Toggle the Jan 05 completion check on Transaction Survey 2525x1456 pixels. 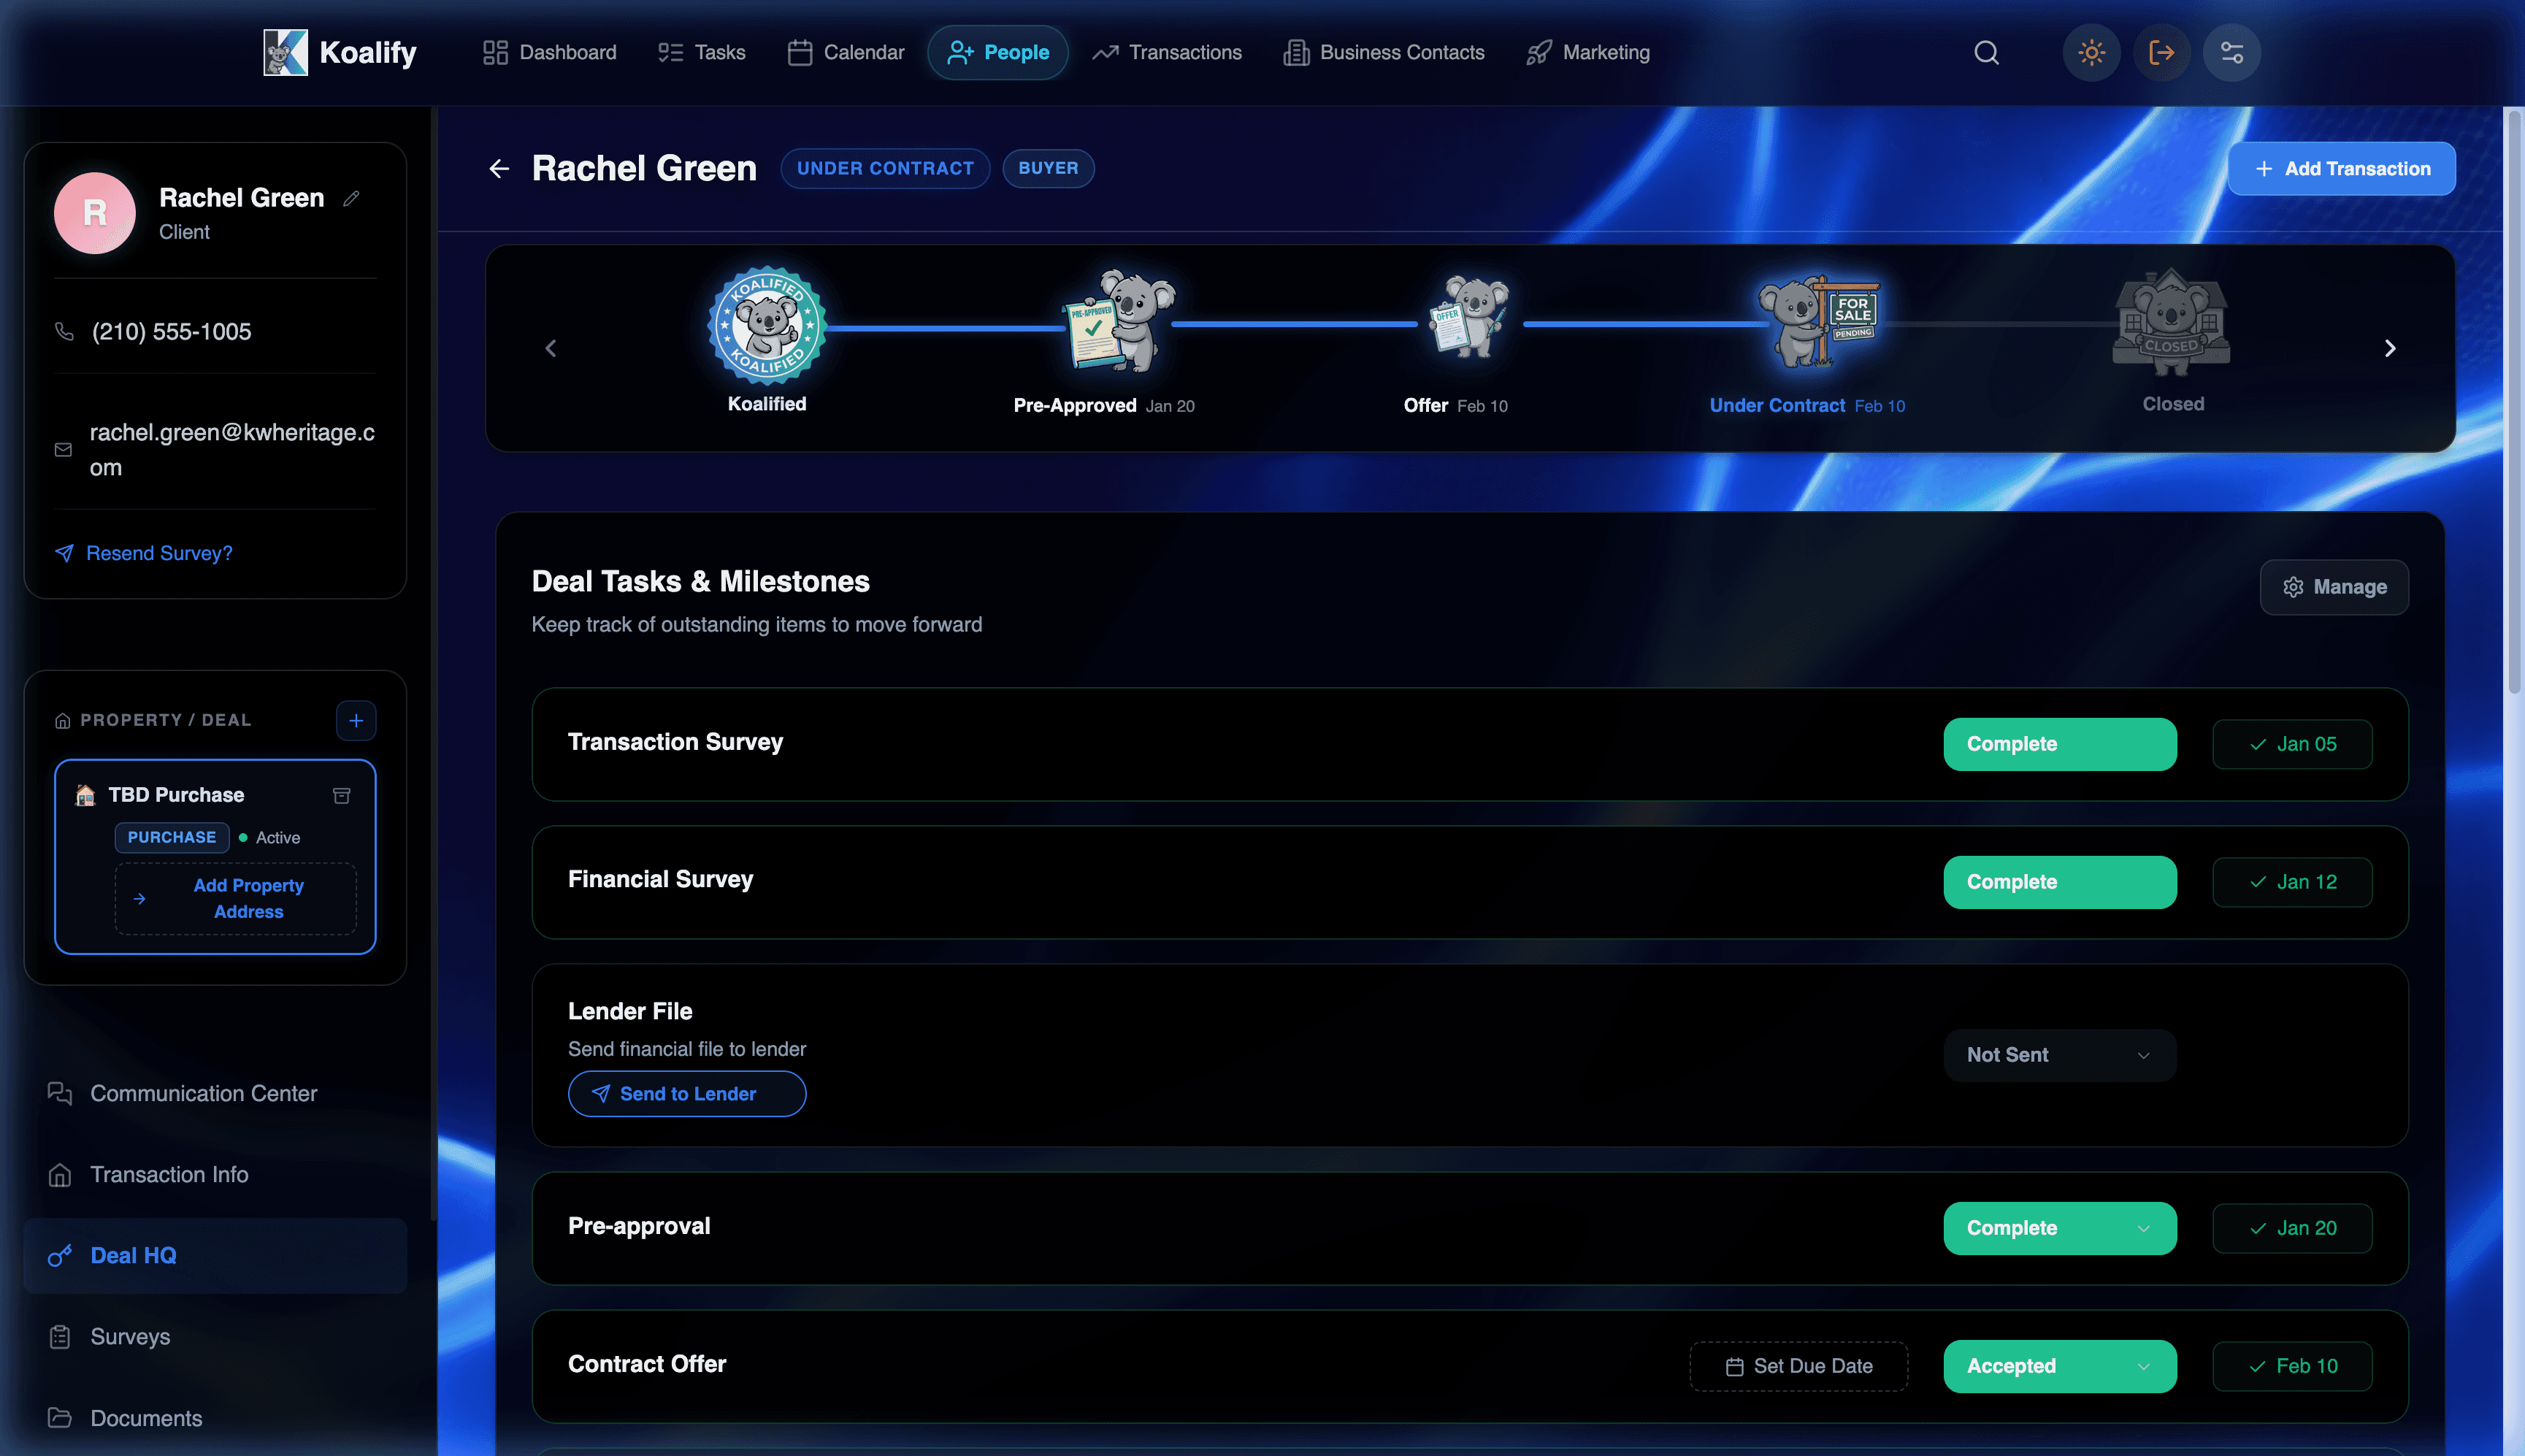(2292, 743)
